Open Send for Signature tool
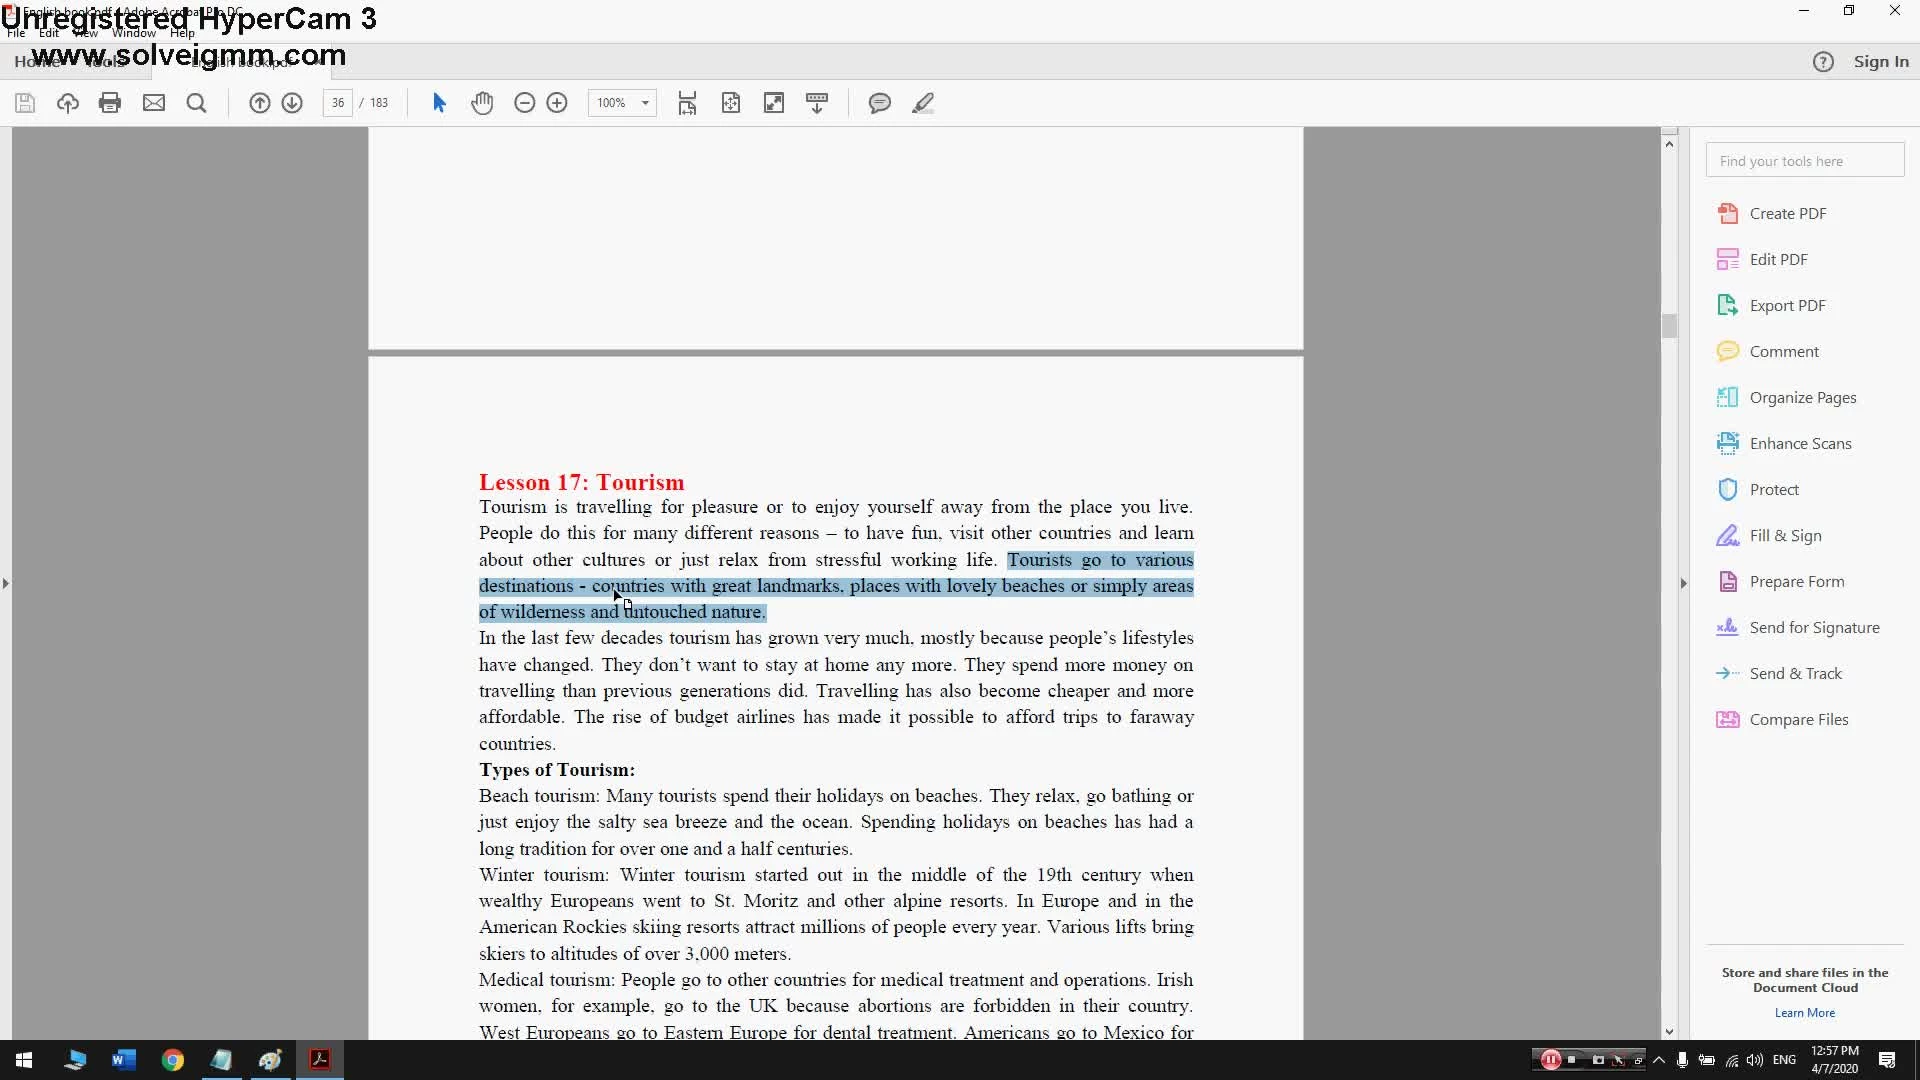This screenshot has height=1080, width=1920. (x=1798, y=628)
